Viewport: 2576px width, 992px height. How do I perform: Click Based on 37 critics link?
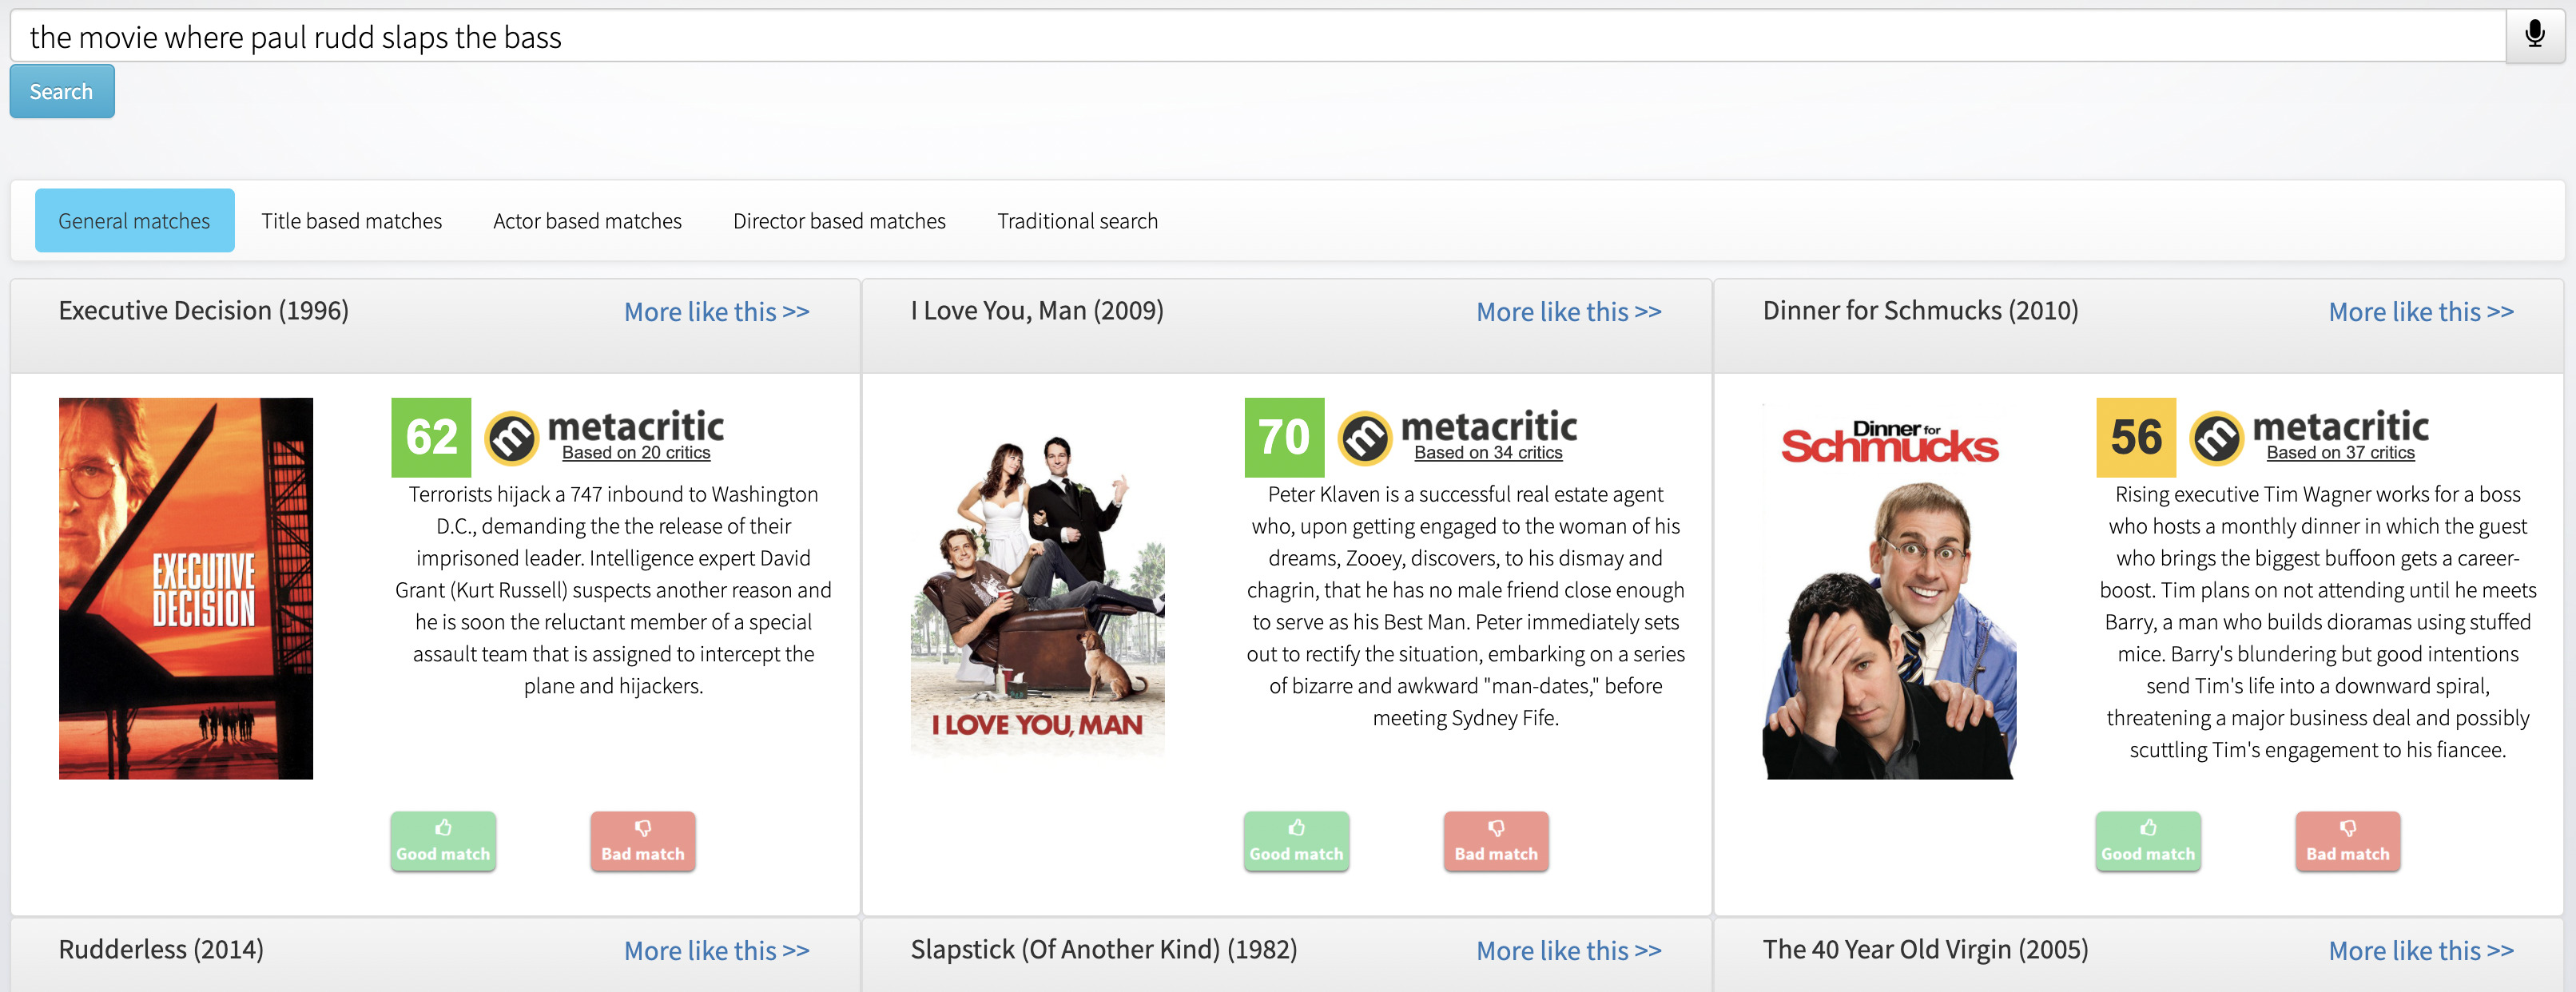tap(2340, 452)
